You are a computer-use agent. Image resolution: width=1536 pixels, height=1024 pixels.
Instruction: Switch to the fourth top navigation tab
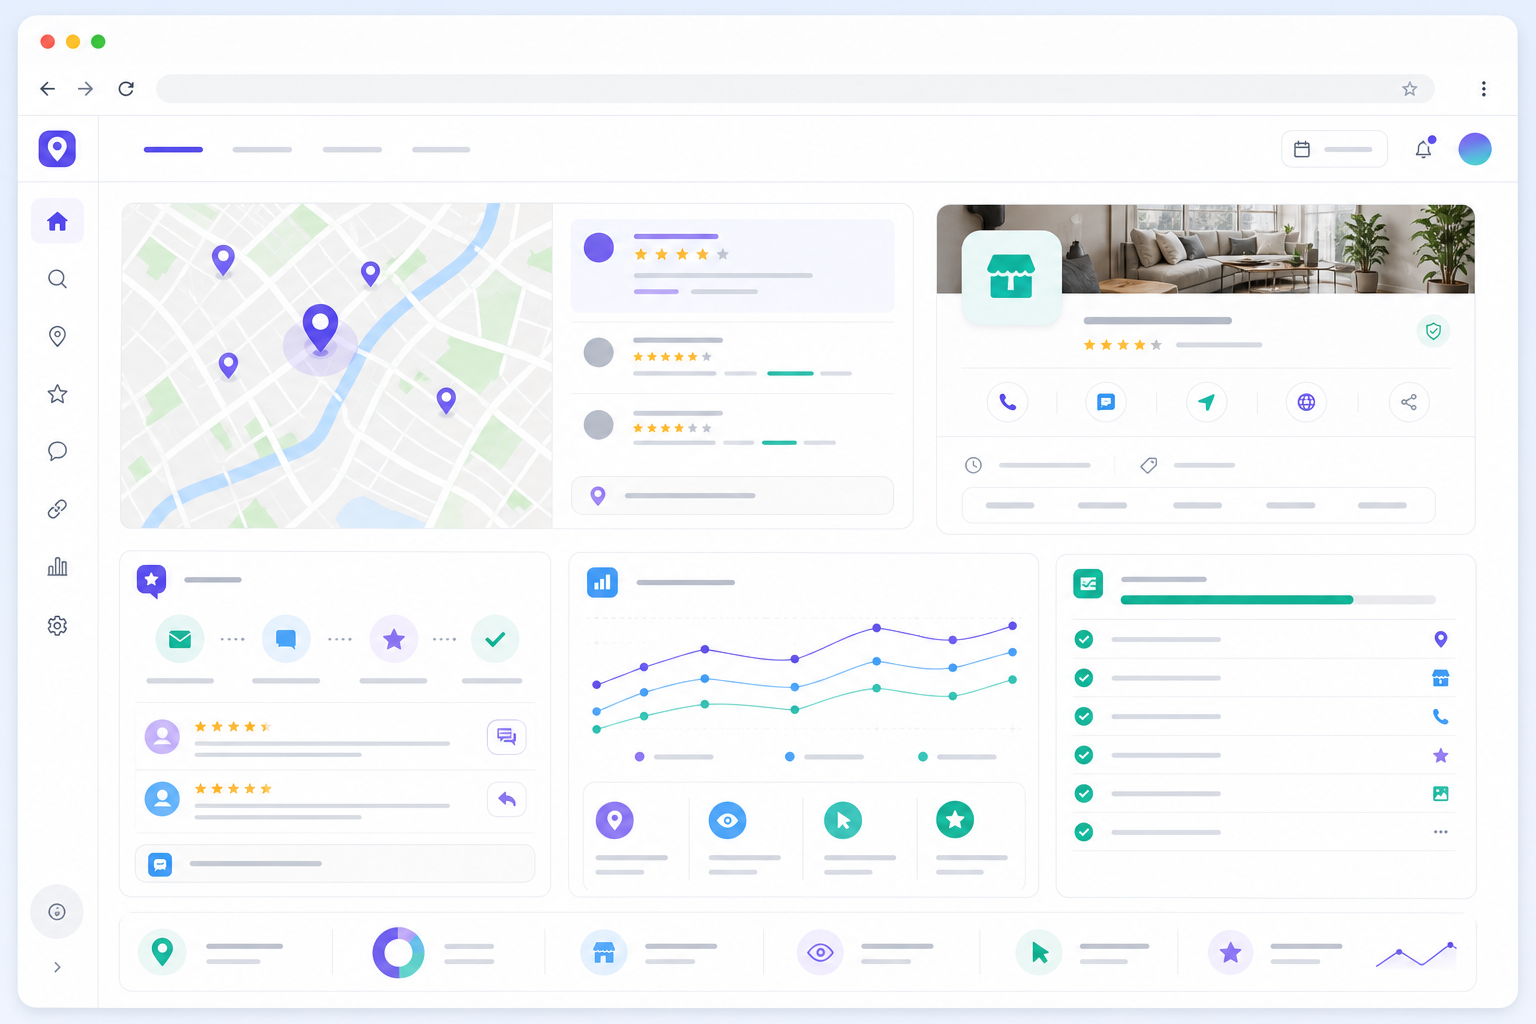click(441, 149)
